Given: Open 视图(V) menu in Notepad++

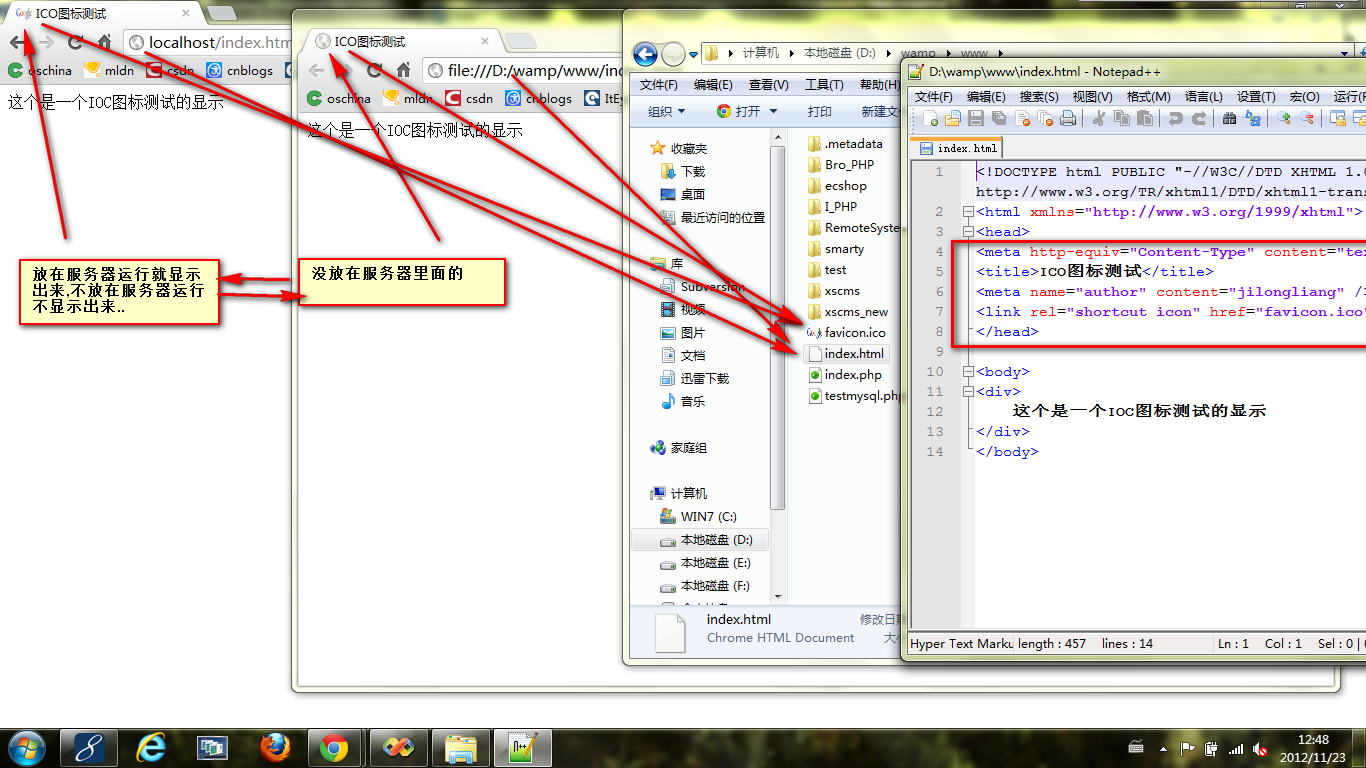Looking at the screenshot, I should (1092, 96).
